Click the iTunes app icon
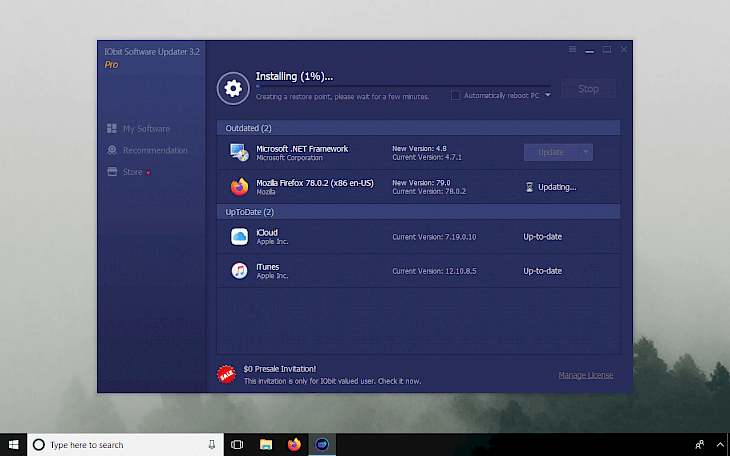Viewport: 730px width, 456px height. pos(239,271)
